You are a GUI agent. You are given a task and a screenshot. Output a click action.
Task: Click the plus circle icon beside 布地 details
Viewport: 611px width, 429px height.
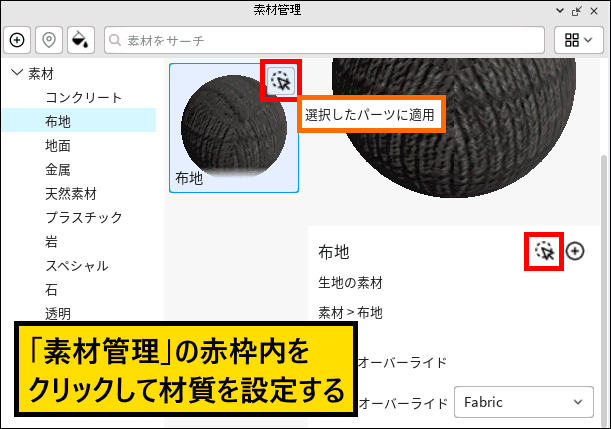click(575, 251)
